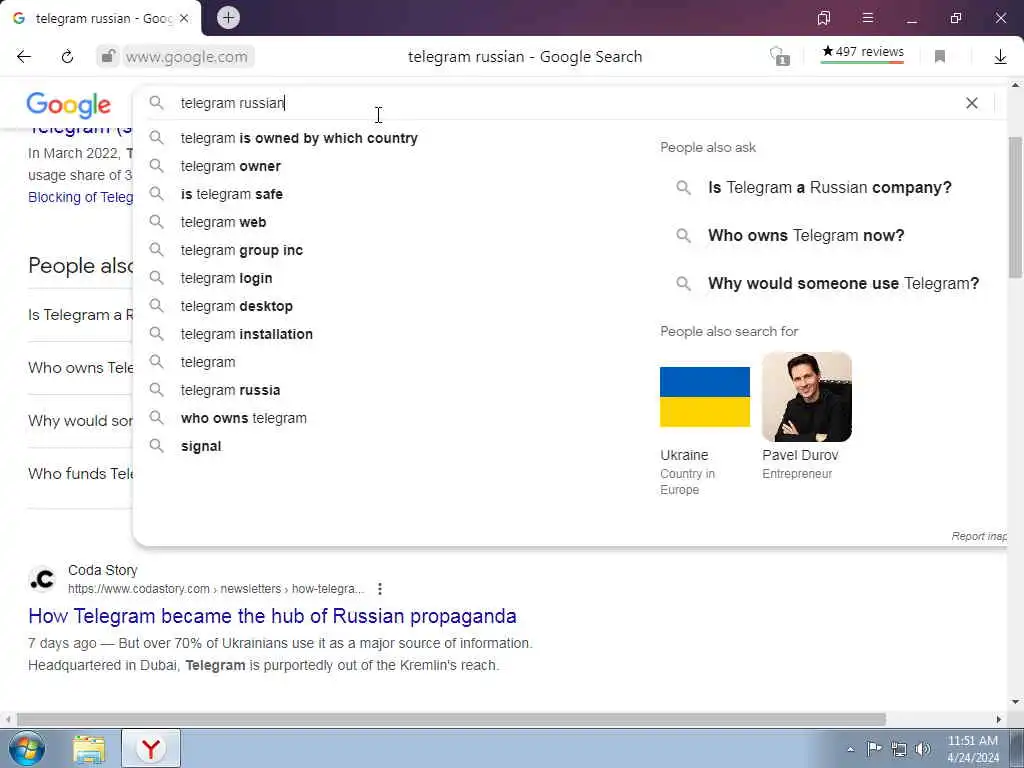This screenshot has height=768, width=1024.
Task: Click magnifier icon beside telegram web suggestion
Action: [x=156, y=222]
